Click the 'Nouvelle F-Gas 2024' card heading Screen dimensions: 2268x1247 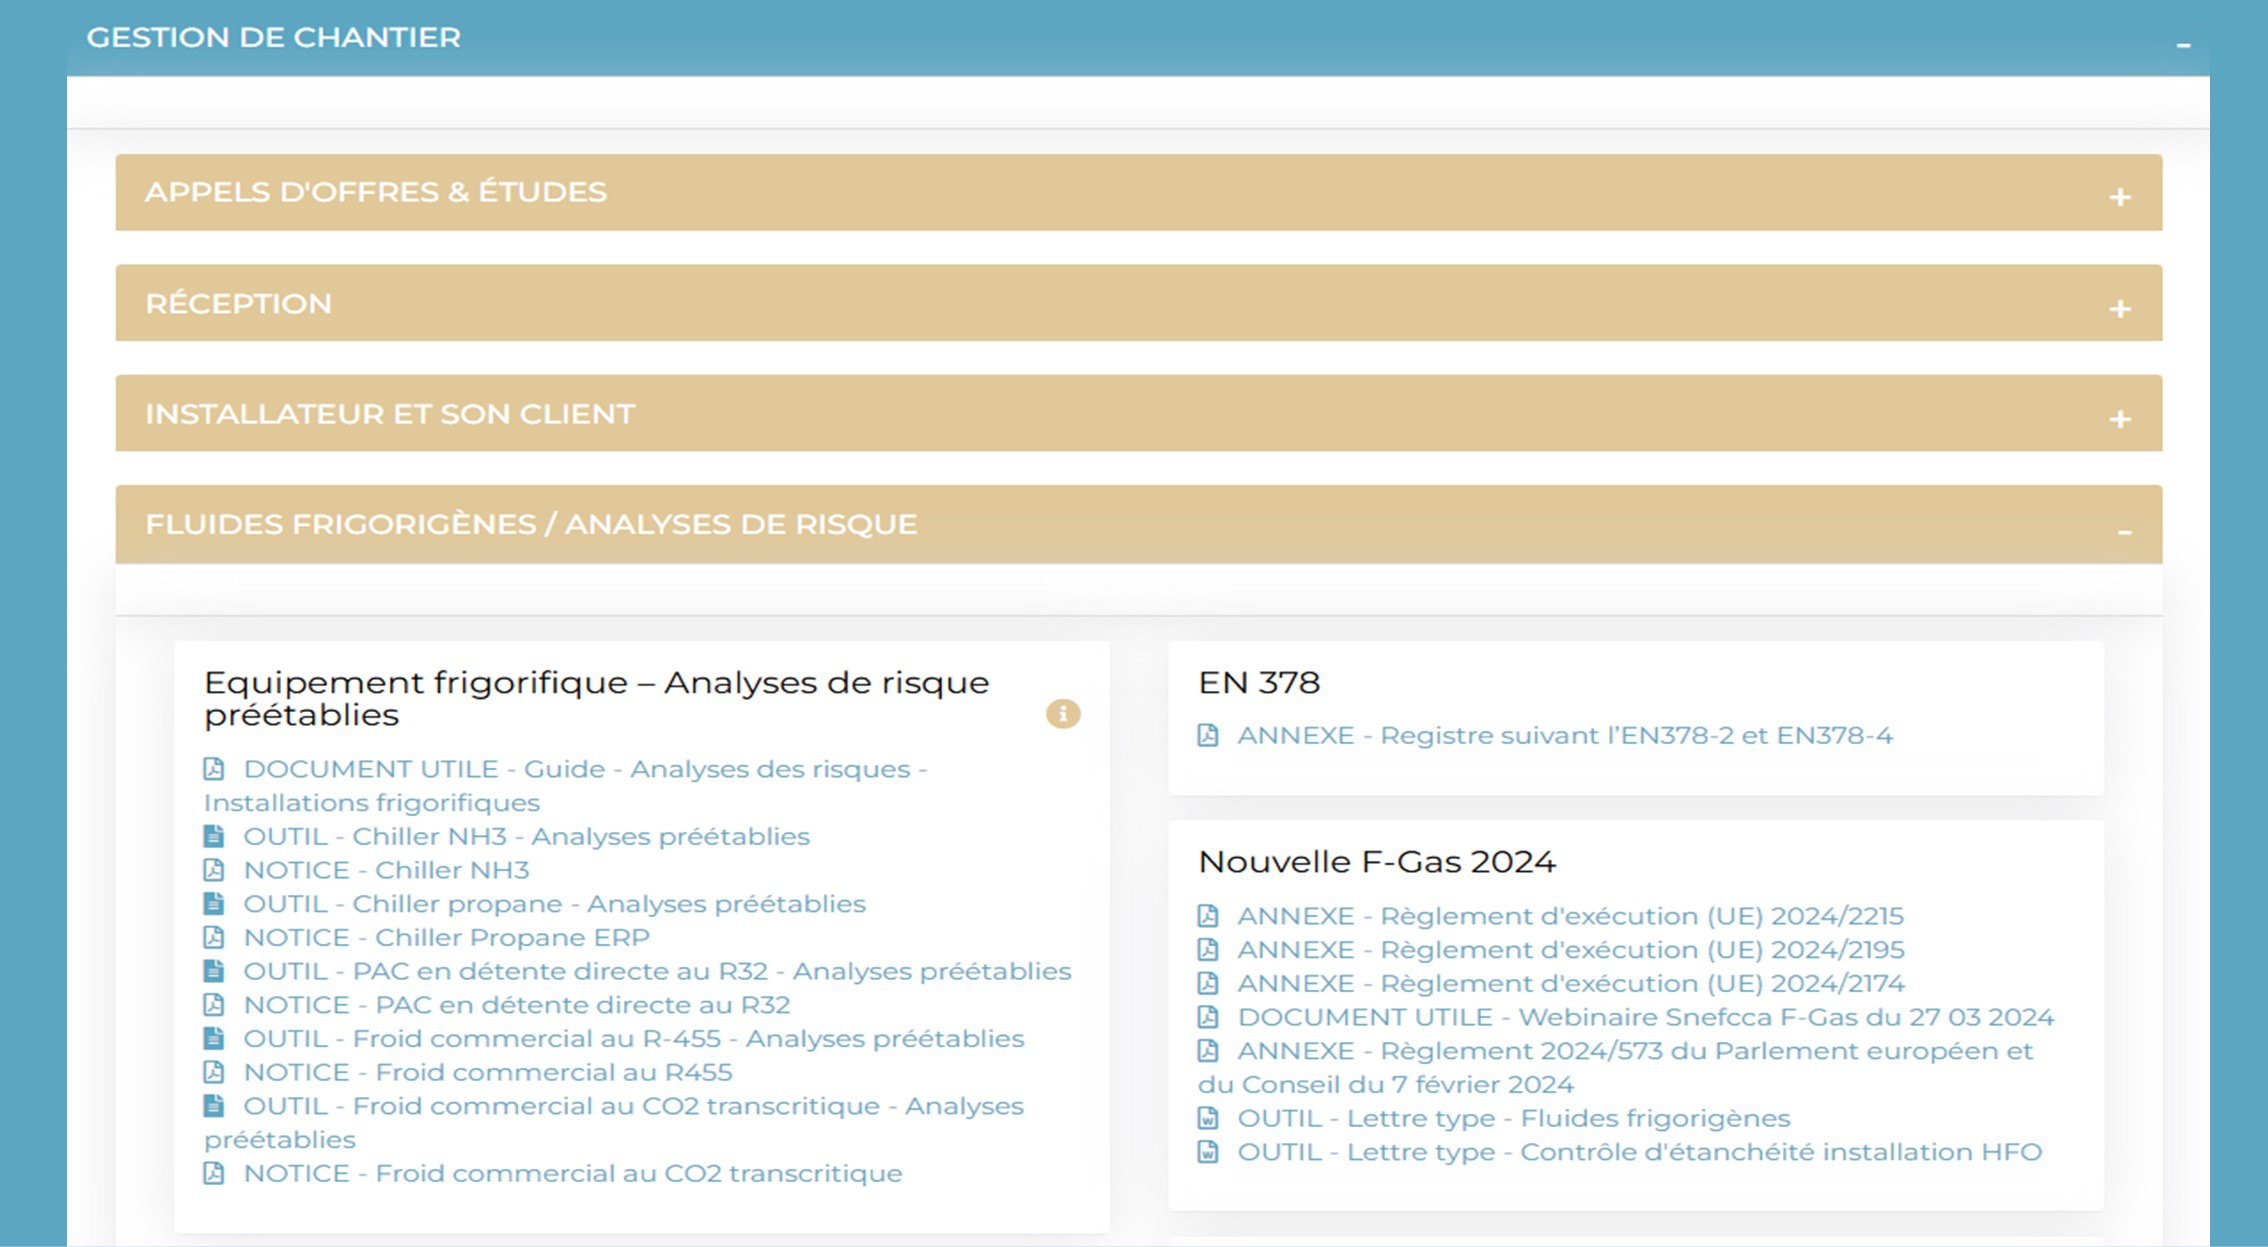(1377, 862)
